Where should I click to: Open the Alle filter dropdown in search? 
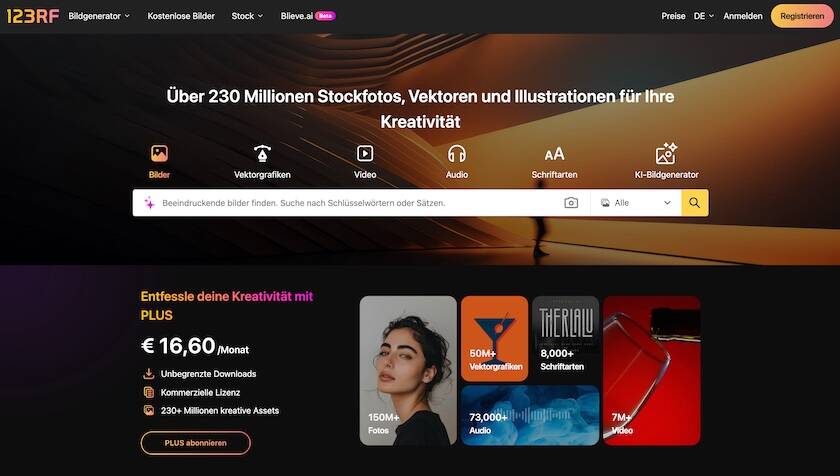pyautogui.click(x=636, y=203)
